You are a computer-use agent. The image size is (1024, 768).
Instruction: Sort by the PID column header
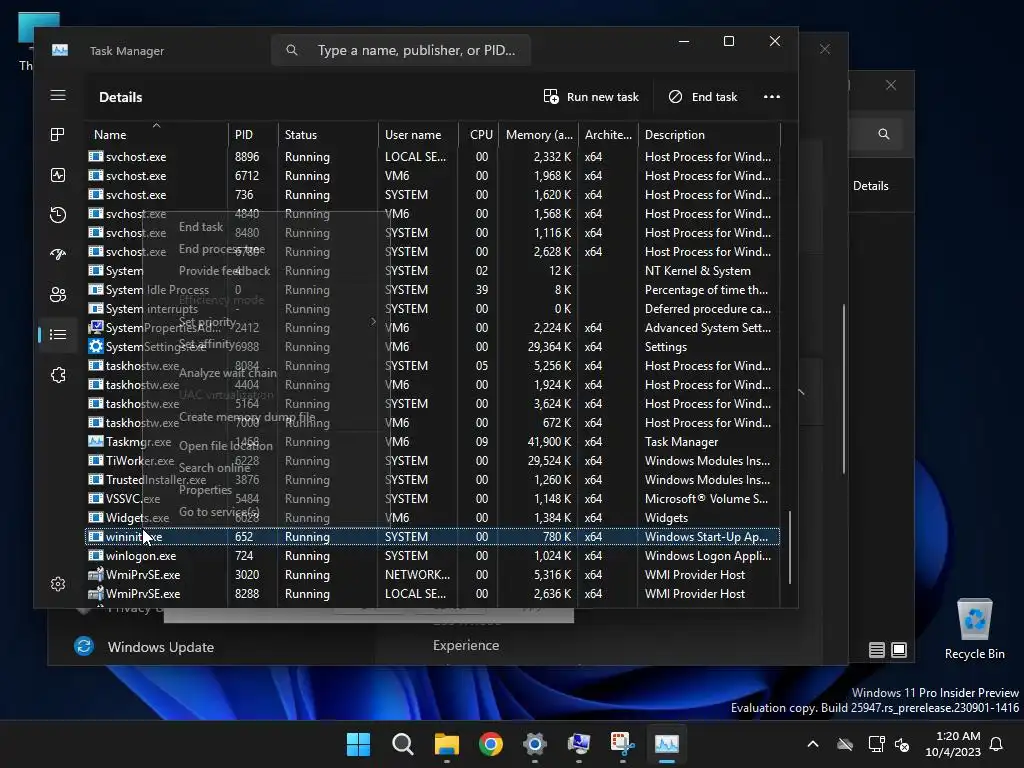click(253, 135)
